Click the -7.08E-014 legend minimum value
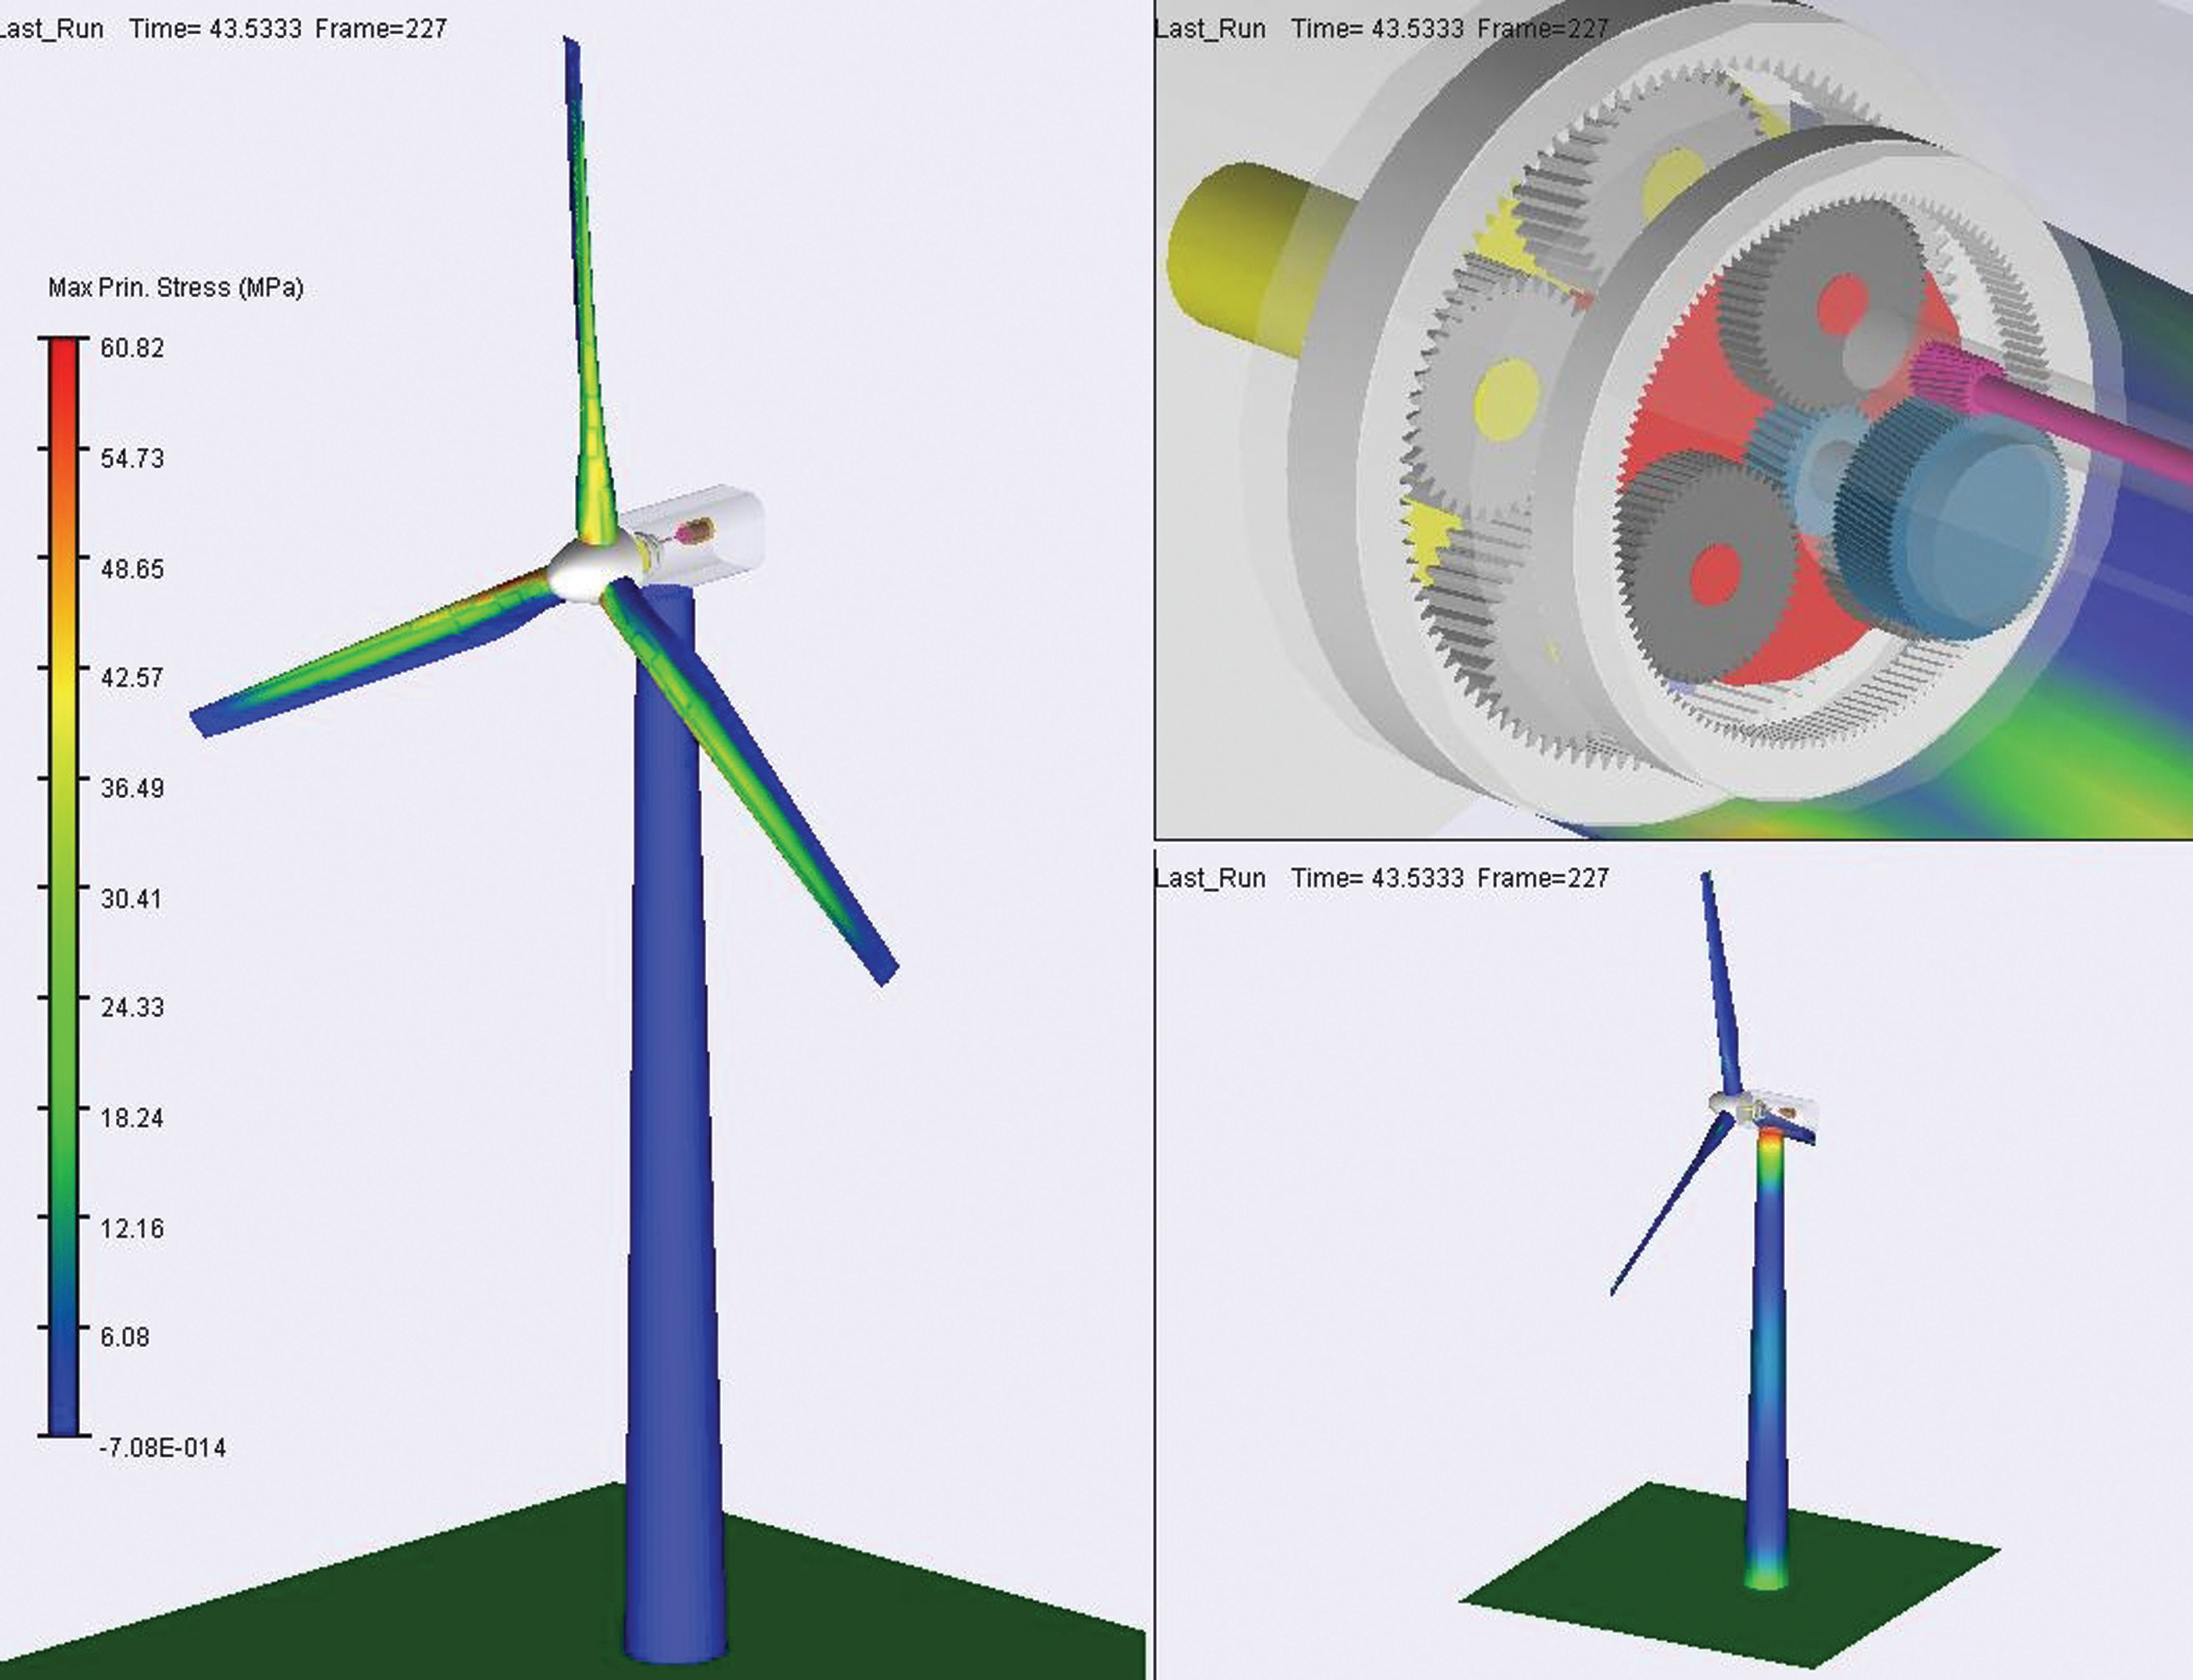This screenshot has height=1680, width=2193. [x=162, y=1448]
